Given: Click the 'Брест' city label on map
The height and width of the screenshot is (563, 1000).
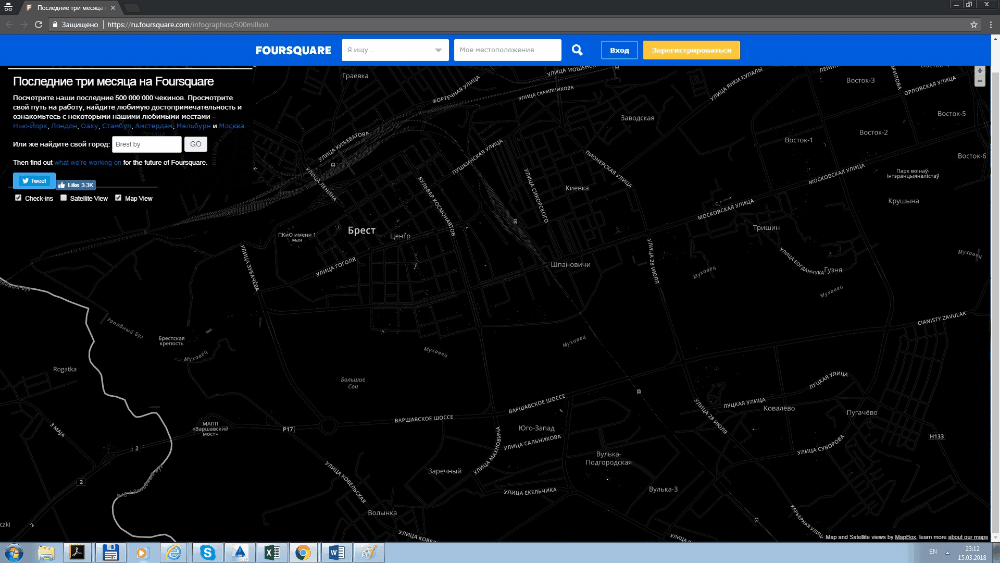Looking at the screenshot, I should 362,230.
